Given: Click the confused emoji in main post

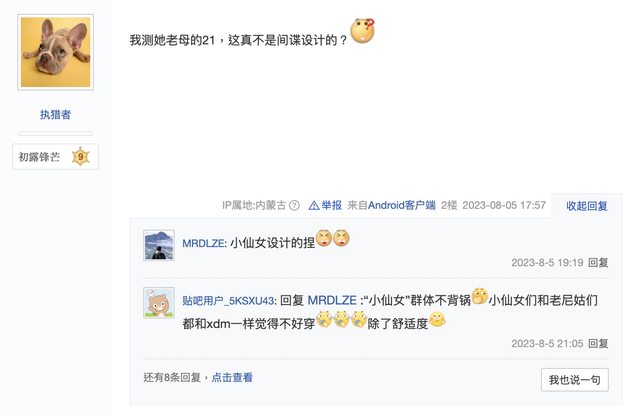Looking at the screenshot, I should [363, 31].
